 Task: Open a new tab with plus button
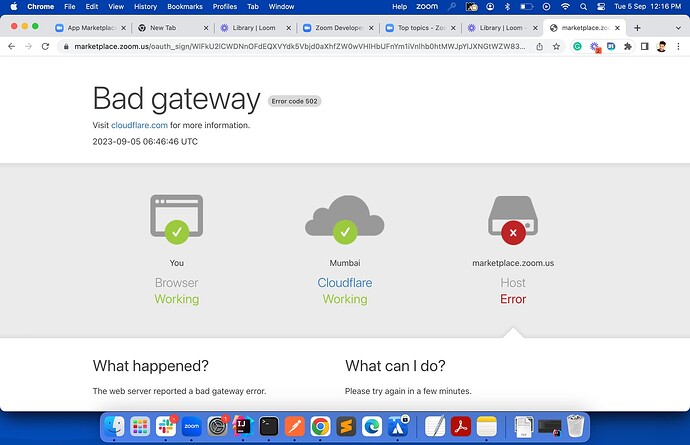tap(637, 28)
